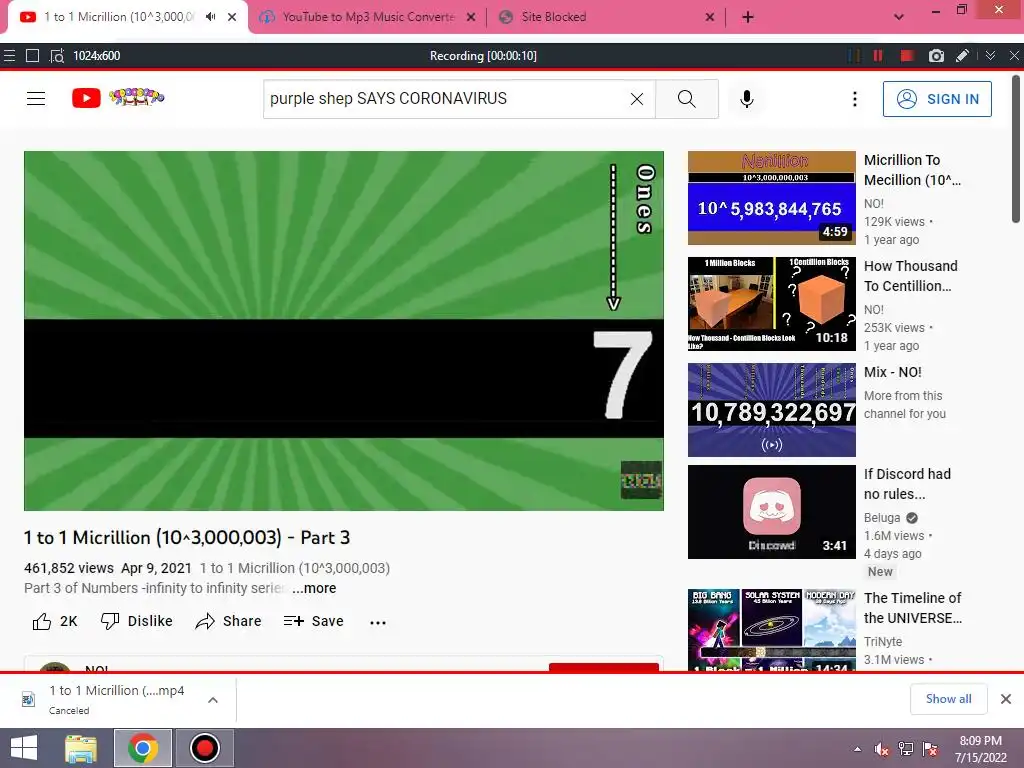Click the Dislike button

tap(136, 621)
